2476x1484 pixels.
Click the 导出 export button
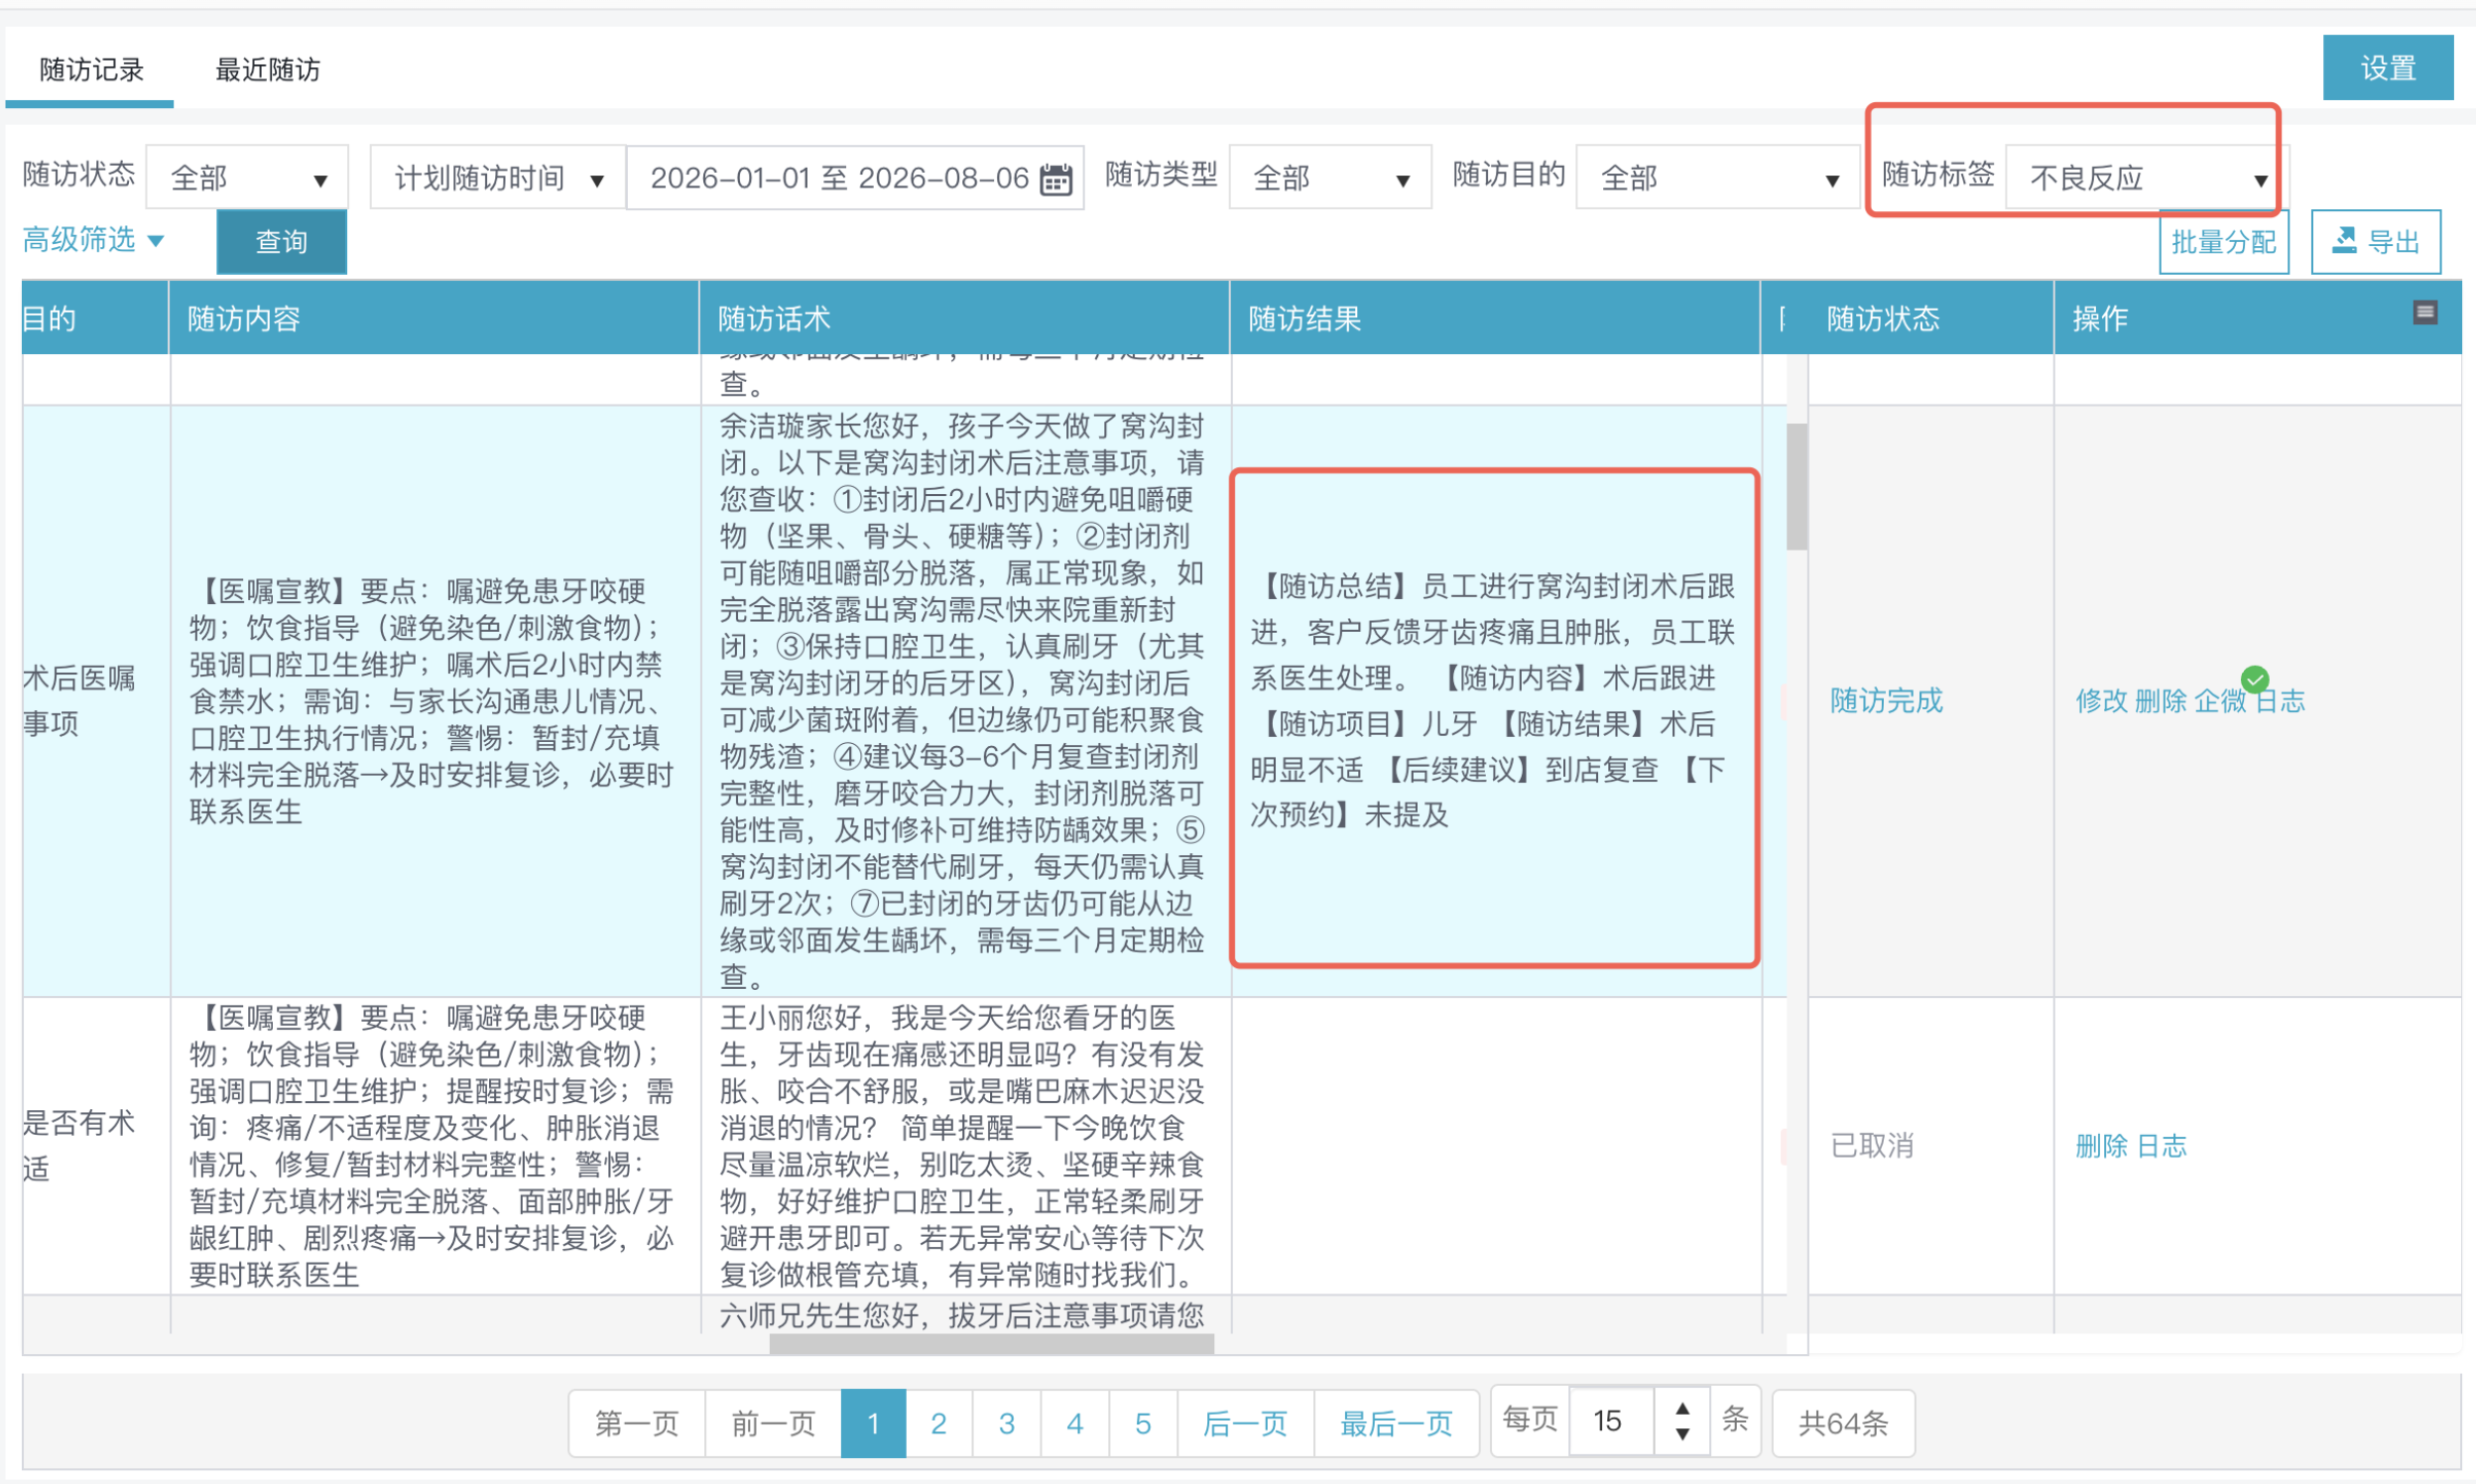2376,242
